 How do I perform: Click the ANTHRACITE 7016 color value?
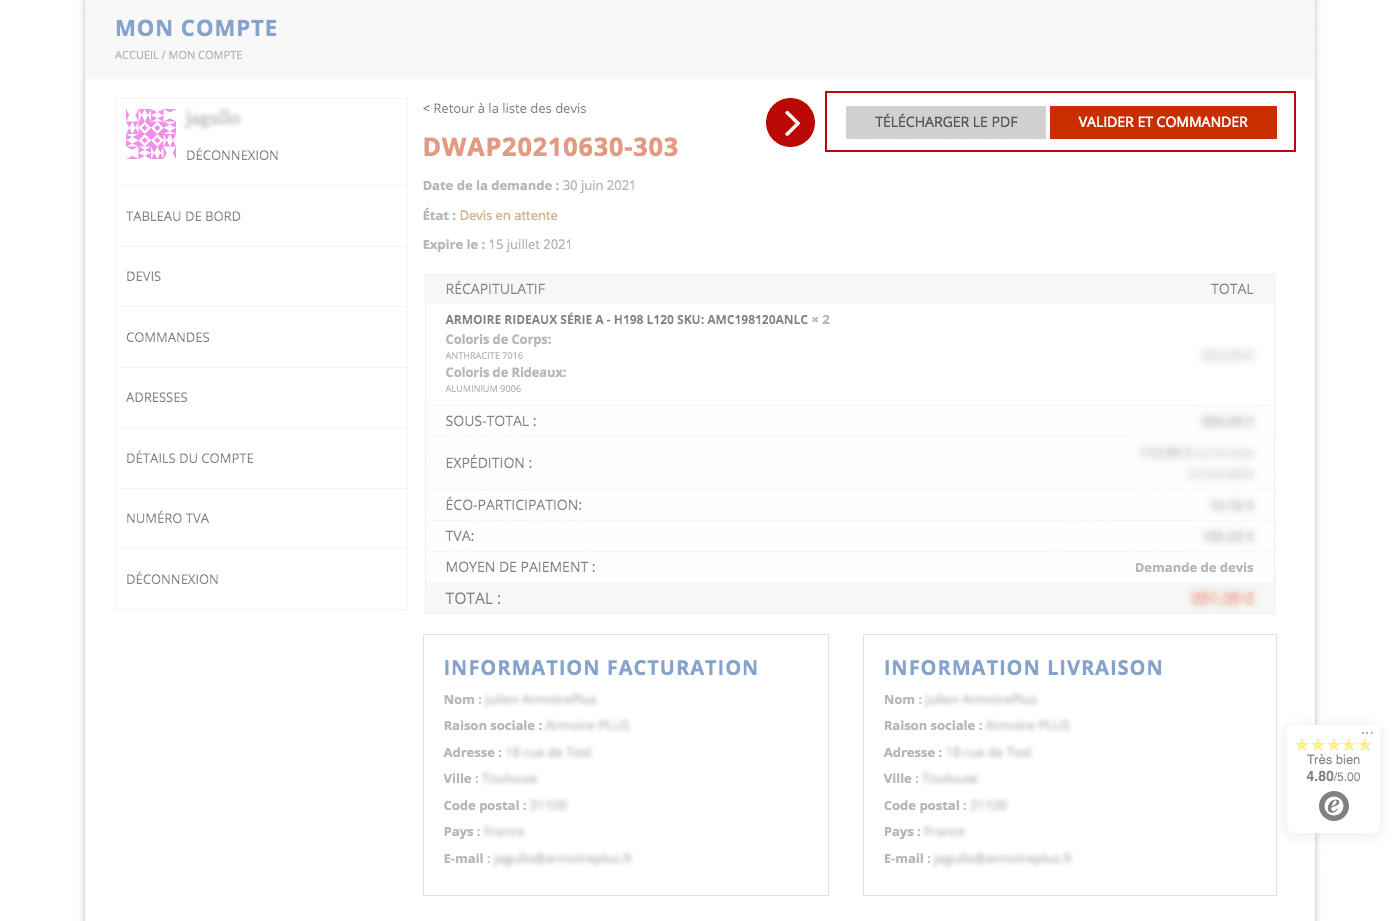pos(484,356)
